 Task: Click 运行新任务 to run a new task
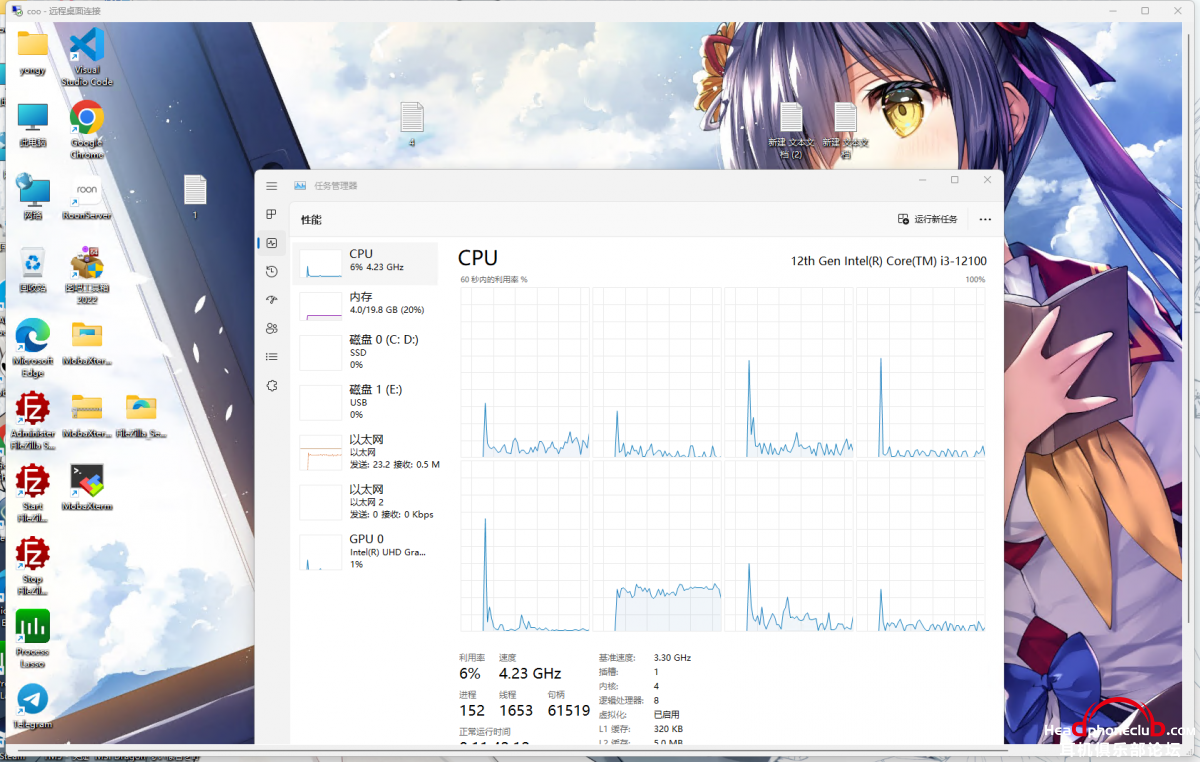(928, 219)
